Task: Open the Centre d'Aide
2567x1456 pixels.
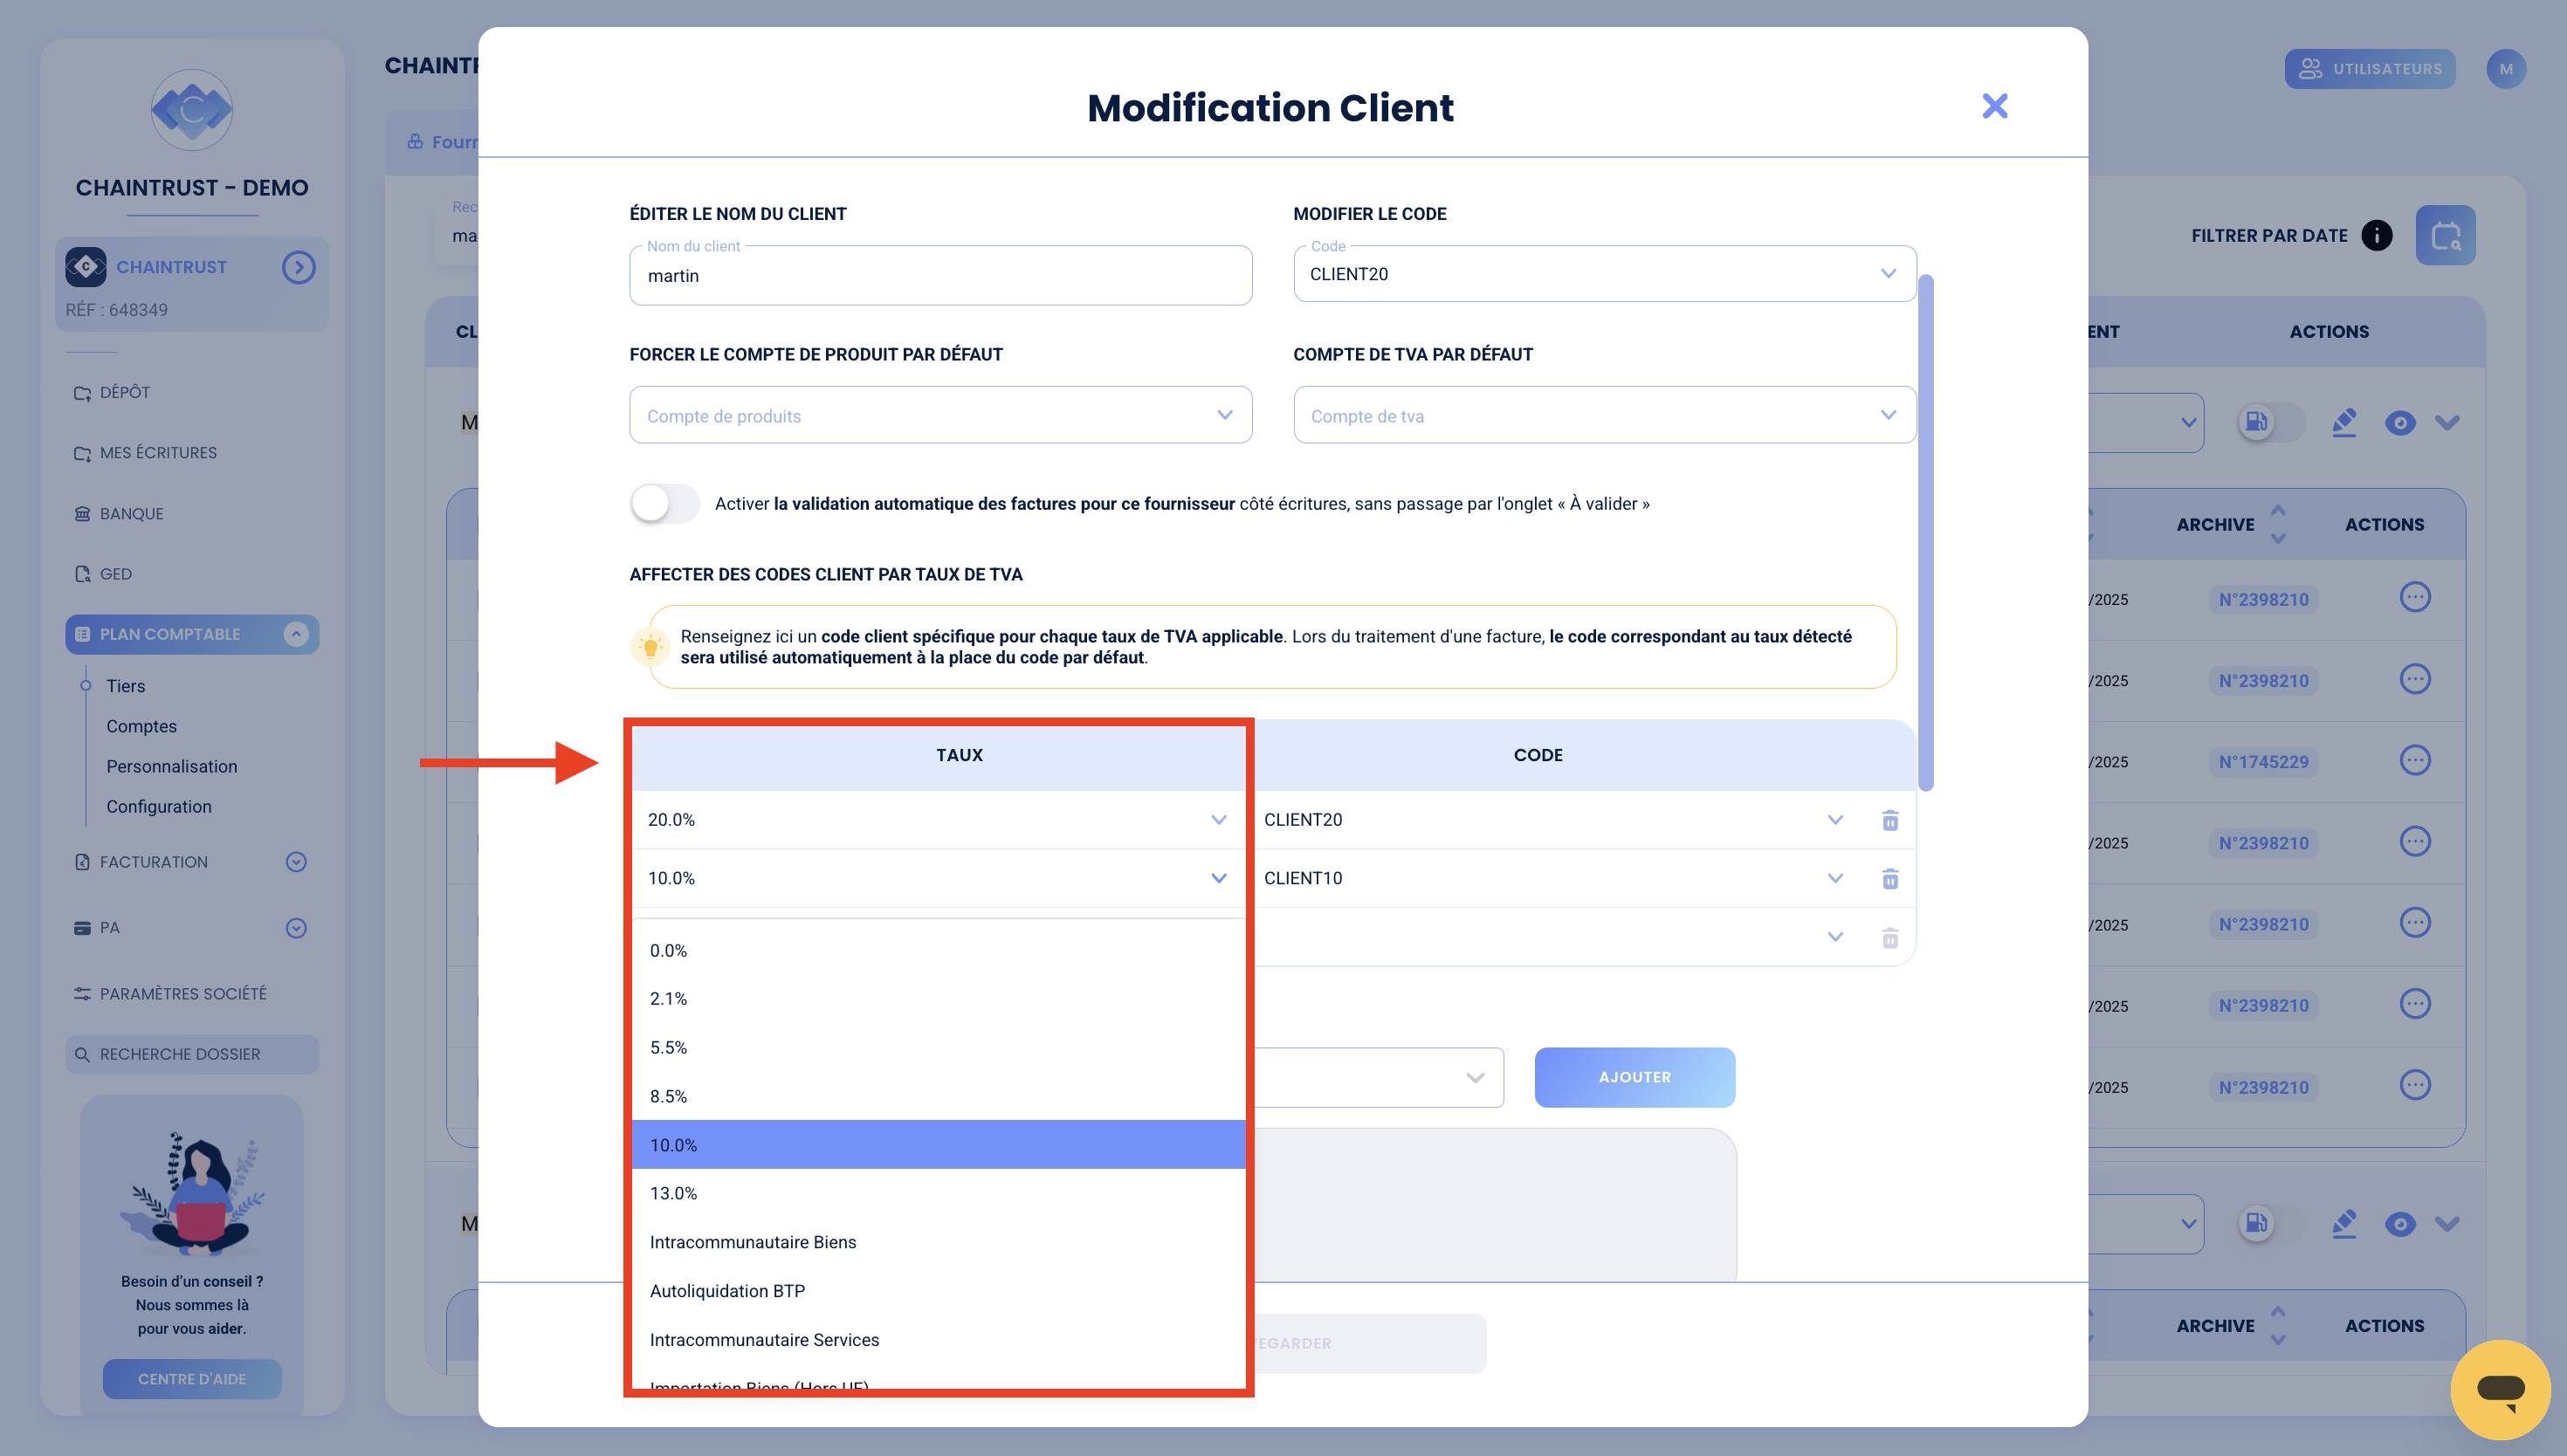Action: [191, 1378]
